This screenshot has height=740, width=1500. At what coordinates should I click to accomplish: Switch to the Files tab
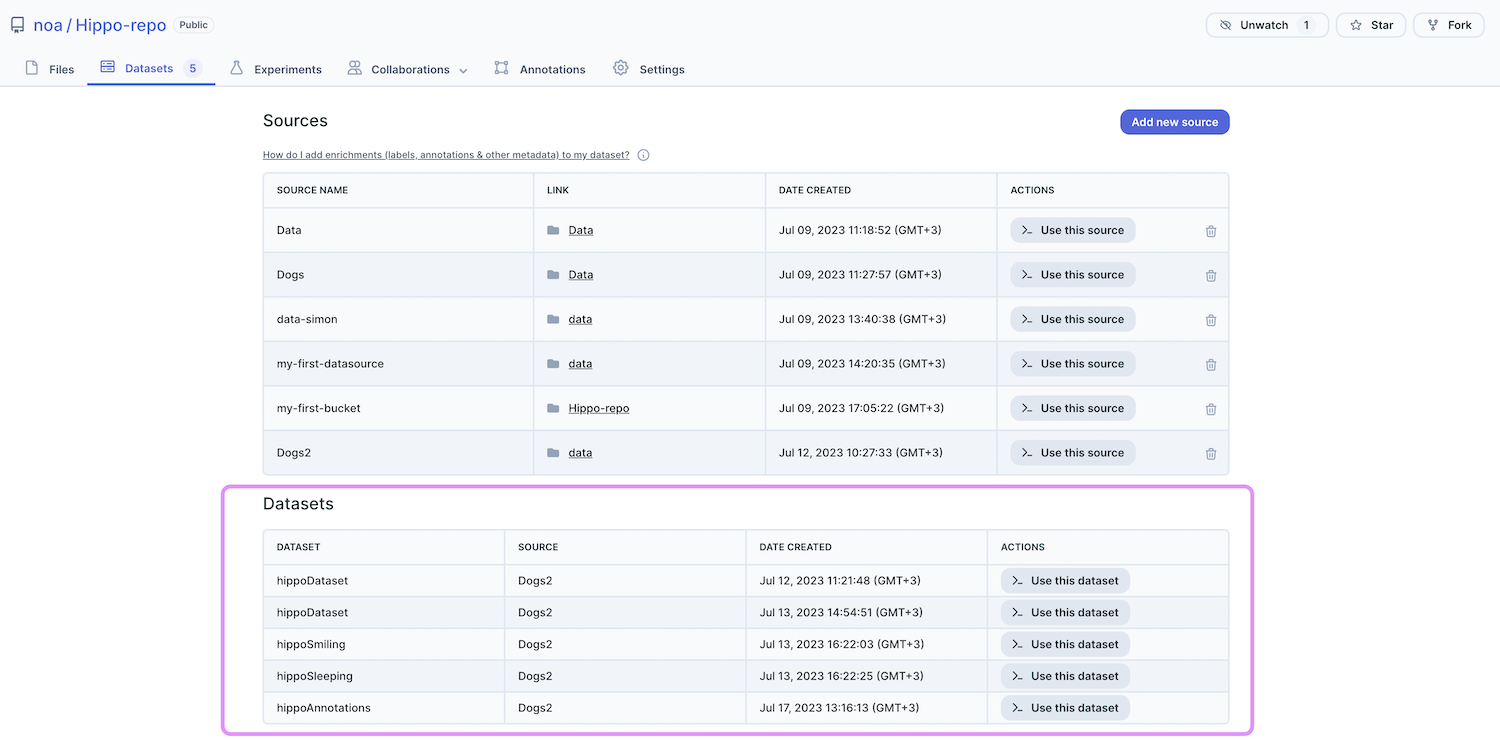coord(50,68)
